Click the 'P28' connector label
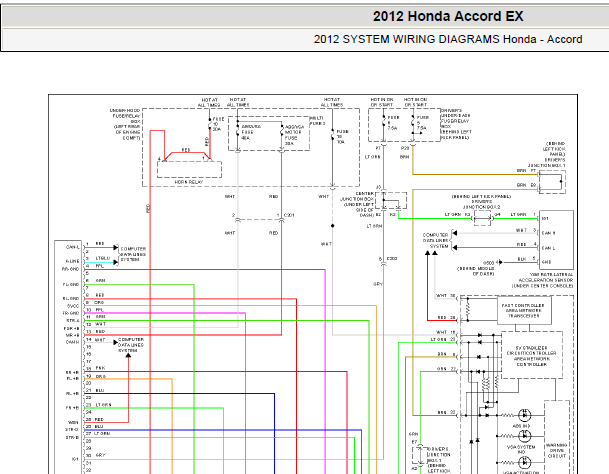Image resolution: width=609 pixels, height=474 pixels. coord(405,148)
